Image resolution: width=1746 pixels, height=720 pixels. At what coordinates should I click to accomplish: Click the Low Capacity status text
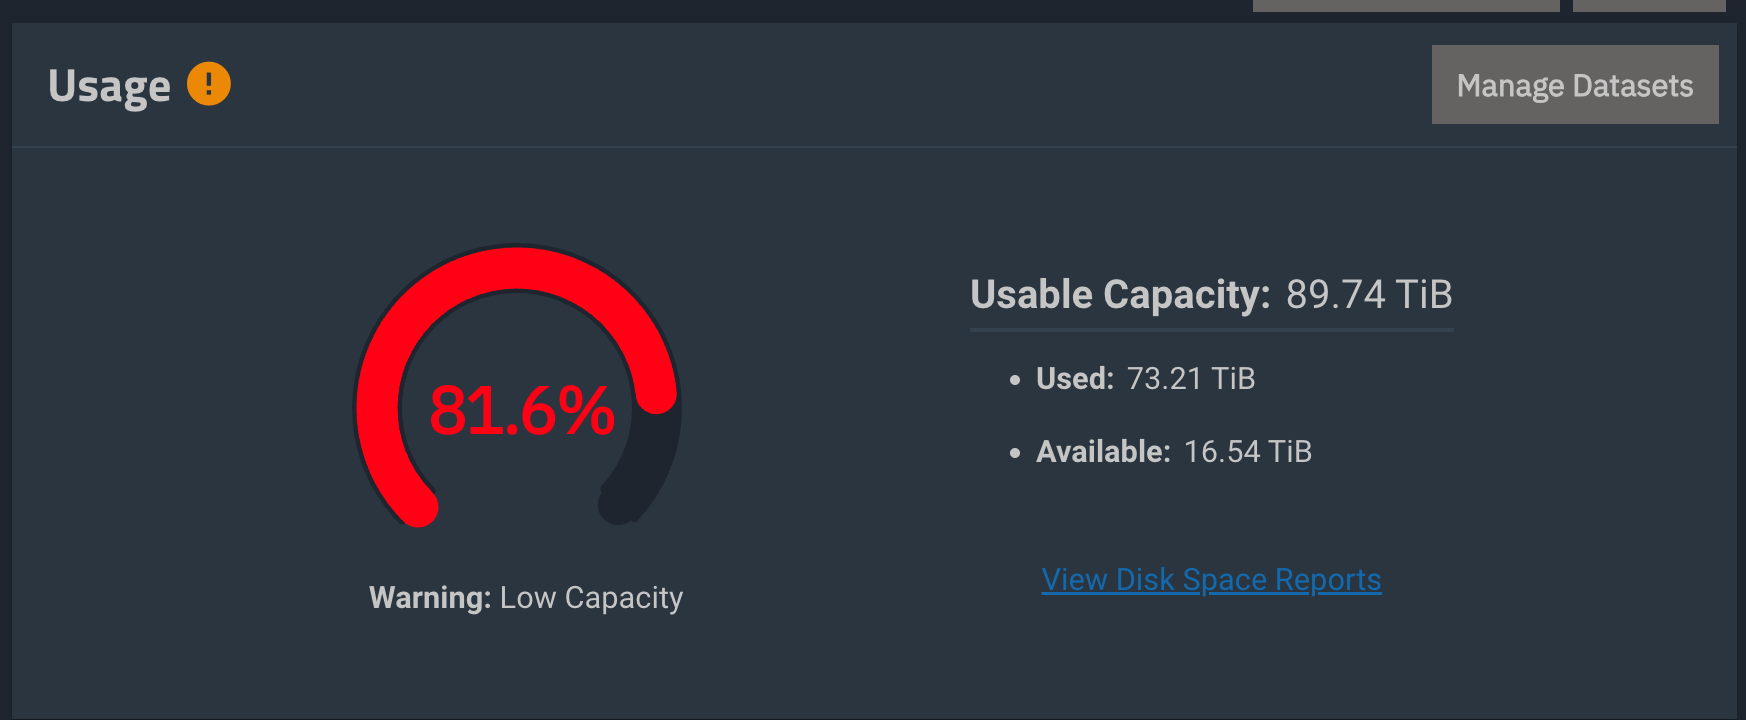pyautogui.click(x=591, y=598)
